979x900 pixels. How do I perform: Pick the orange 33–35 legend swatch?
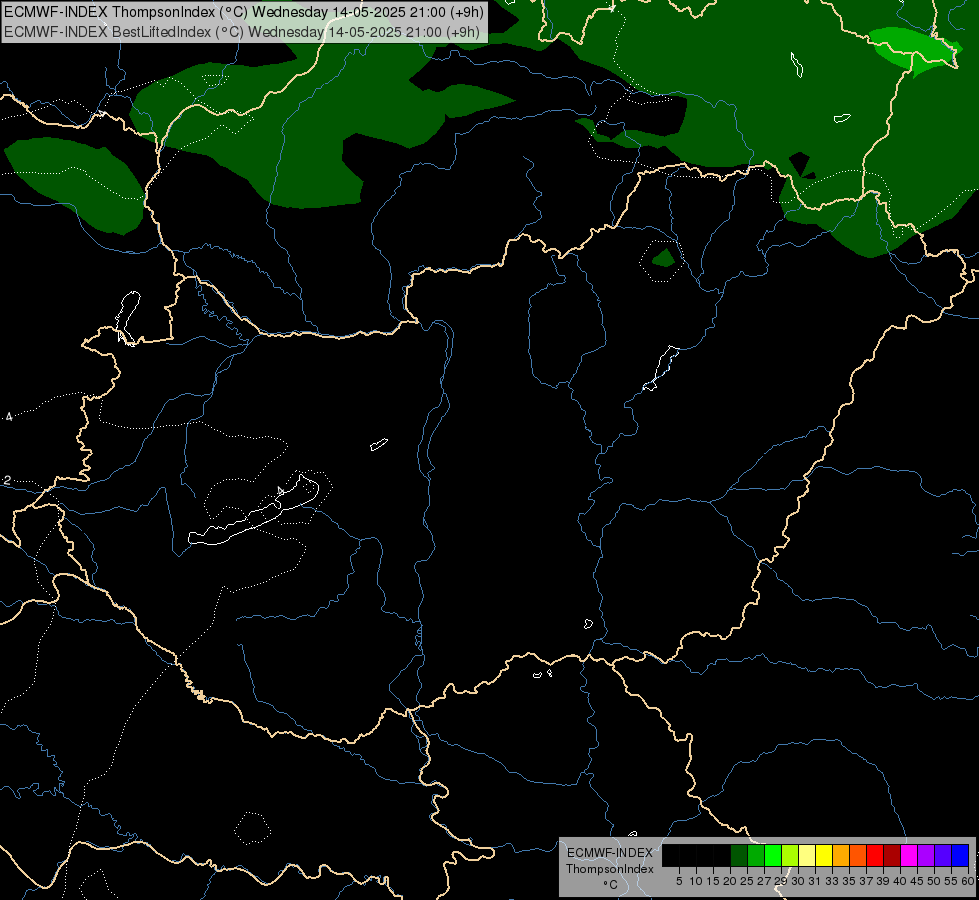(x=841, y=855)
